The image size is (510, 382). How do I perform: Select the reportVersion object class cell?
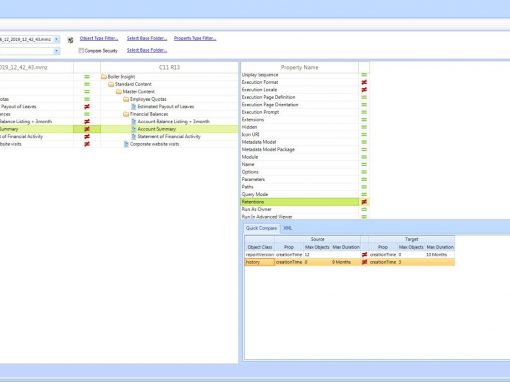click(x=260, y=255)
